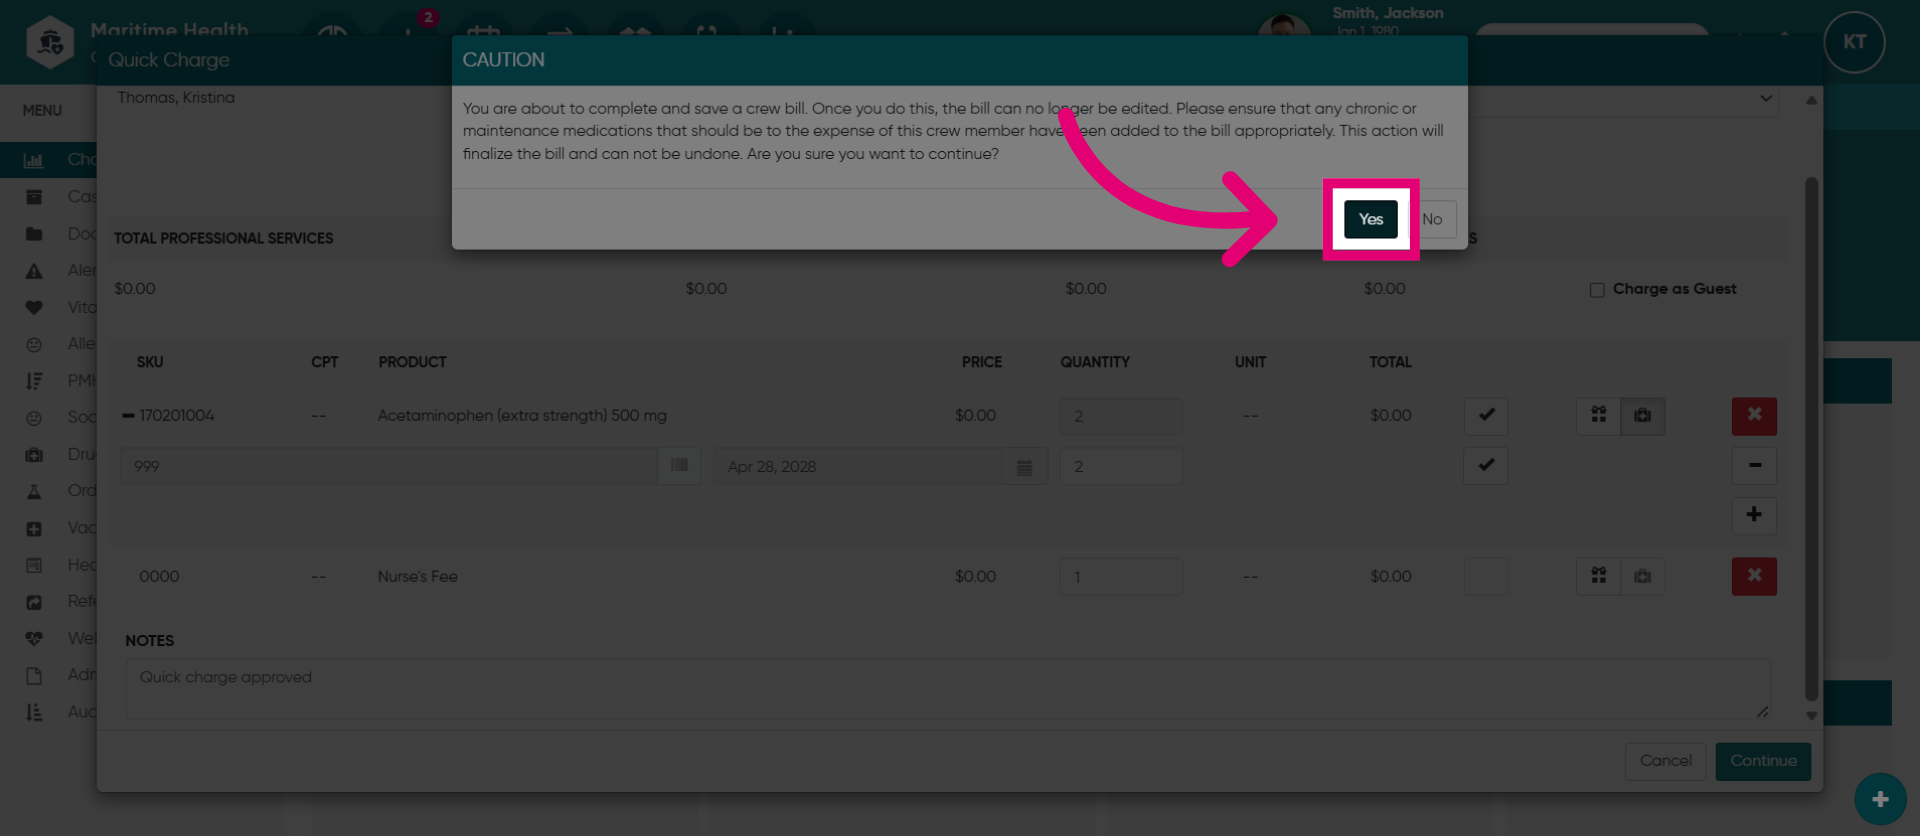Image resolution: width=1920 pixels, height=836 pixels.
Task: Click the medkit icon on the Acetaminophen row
Action: point(1642,415)
